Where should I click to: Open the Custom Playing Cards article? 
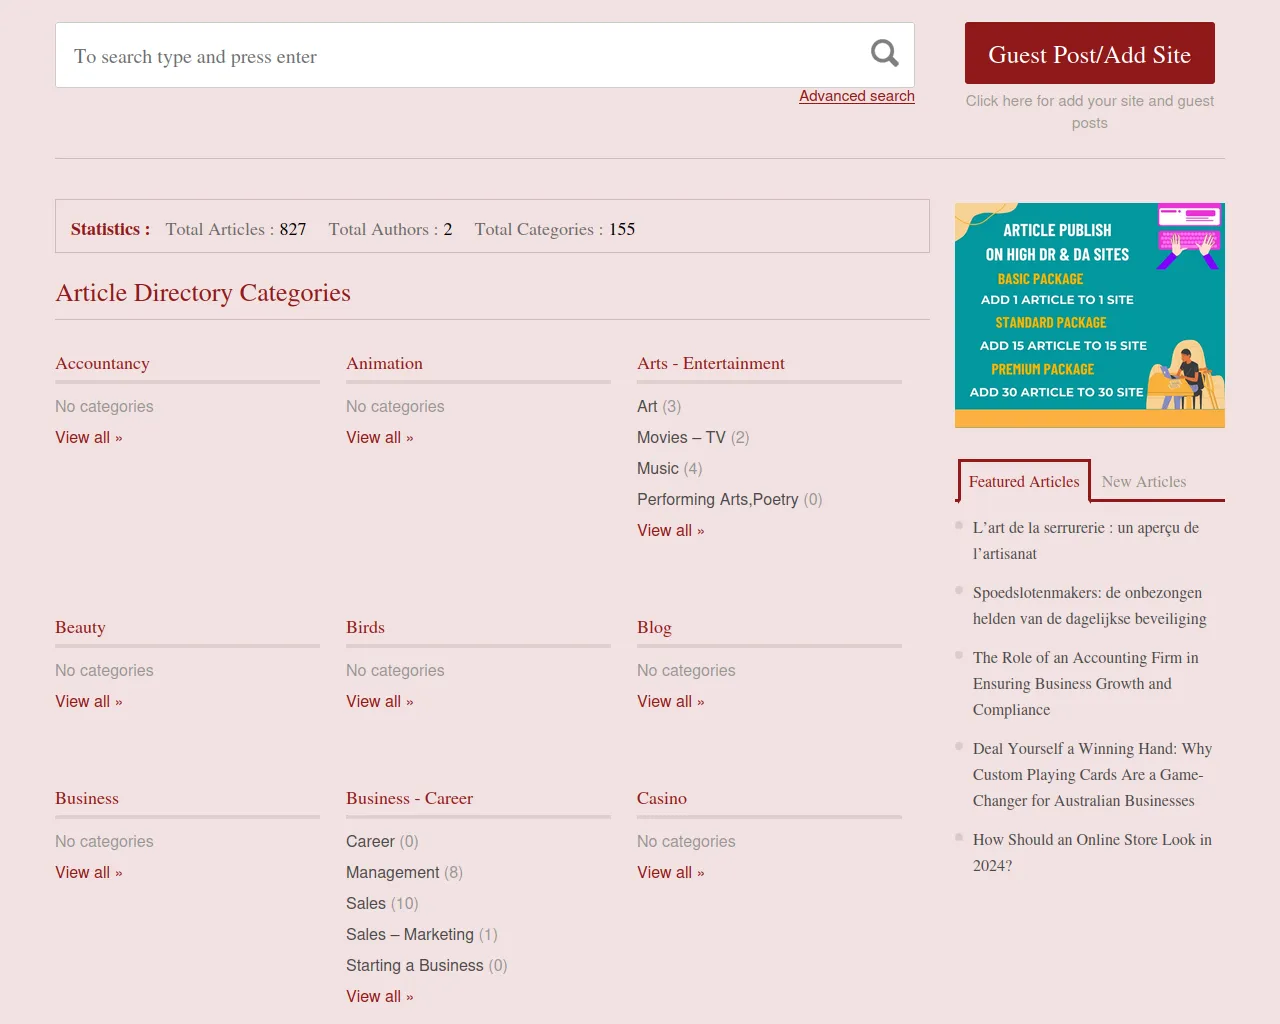1091,775
